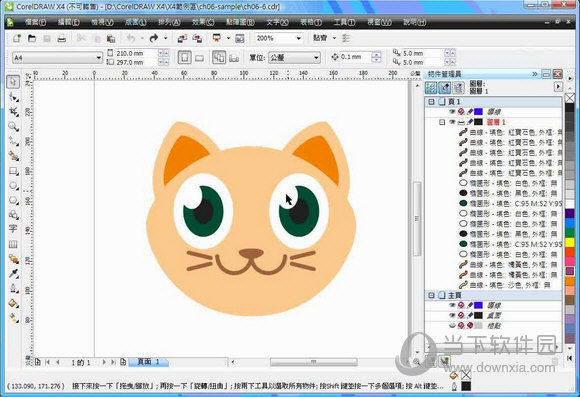This screenshot has height=397, width=580.
Task: Select the 頁面 1 page tab
Action: (148, 362)
